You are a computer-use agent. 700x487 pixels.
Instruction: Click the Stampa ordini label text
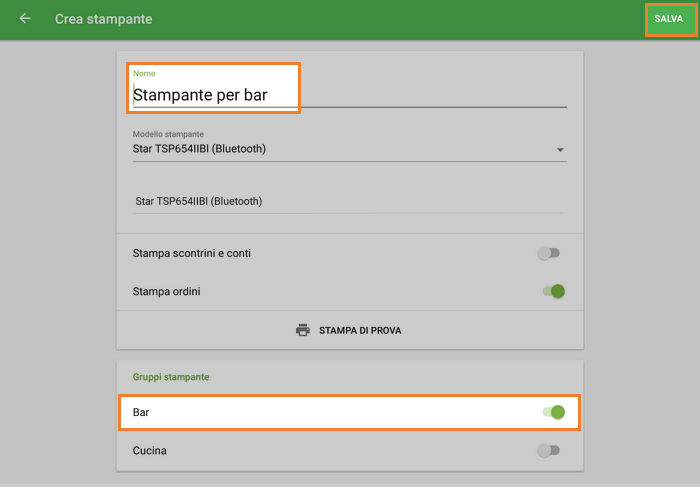click(x=167, y=292)
